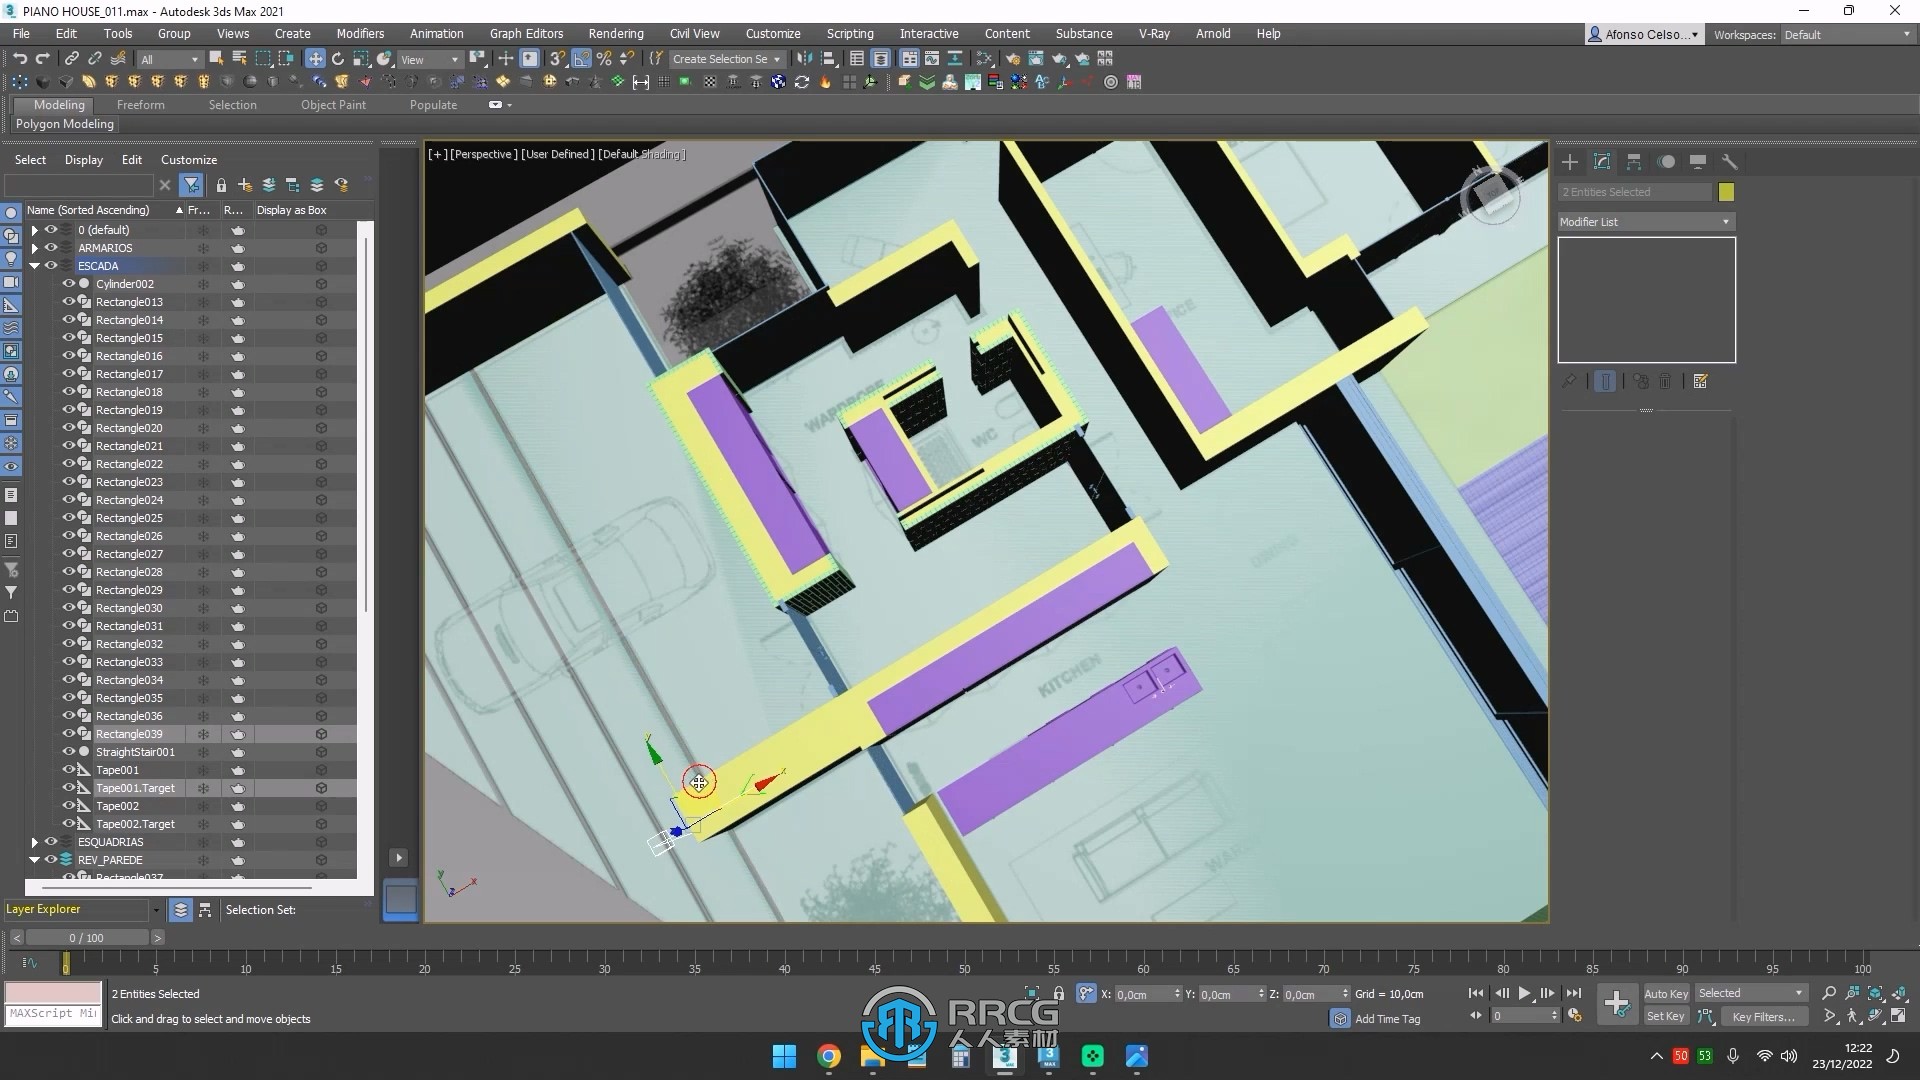Click the Undo arrow icon
Screen dimensions: 1920x1080
(20, 59)
